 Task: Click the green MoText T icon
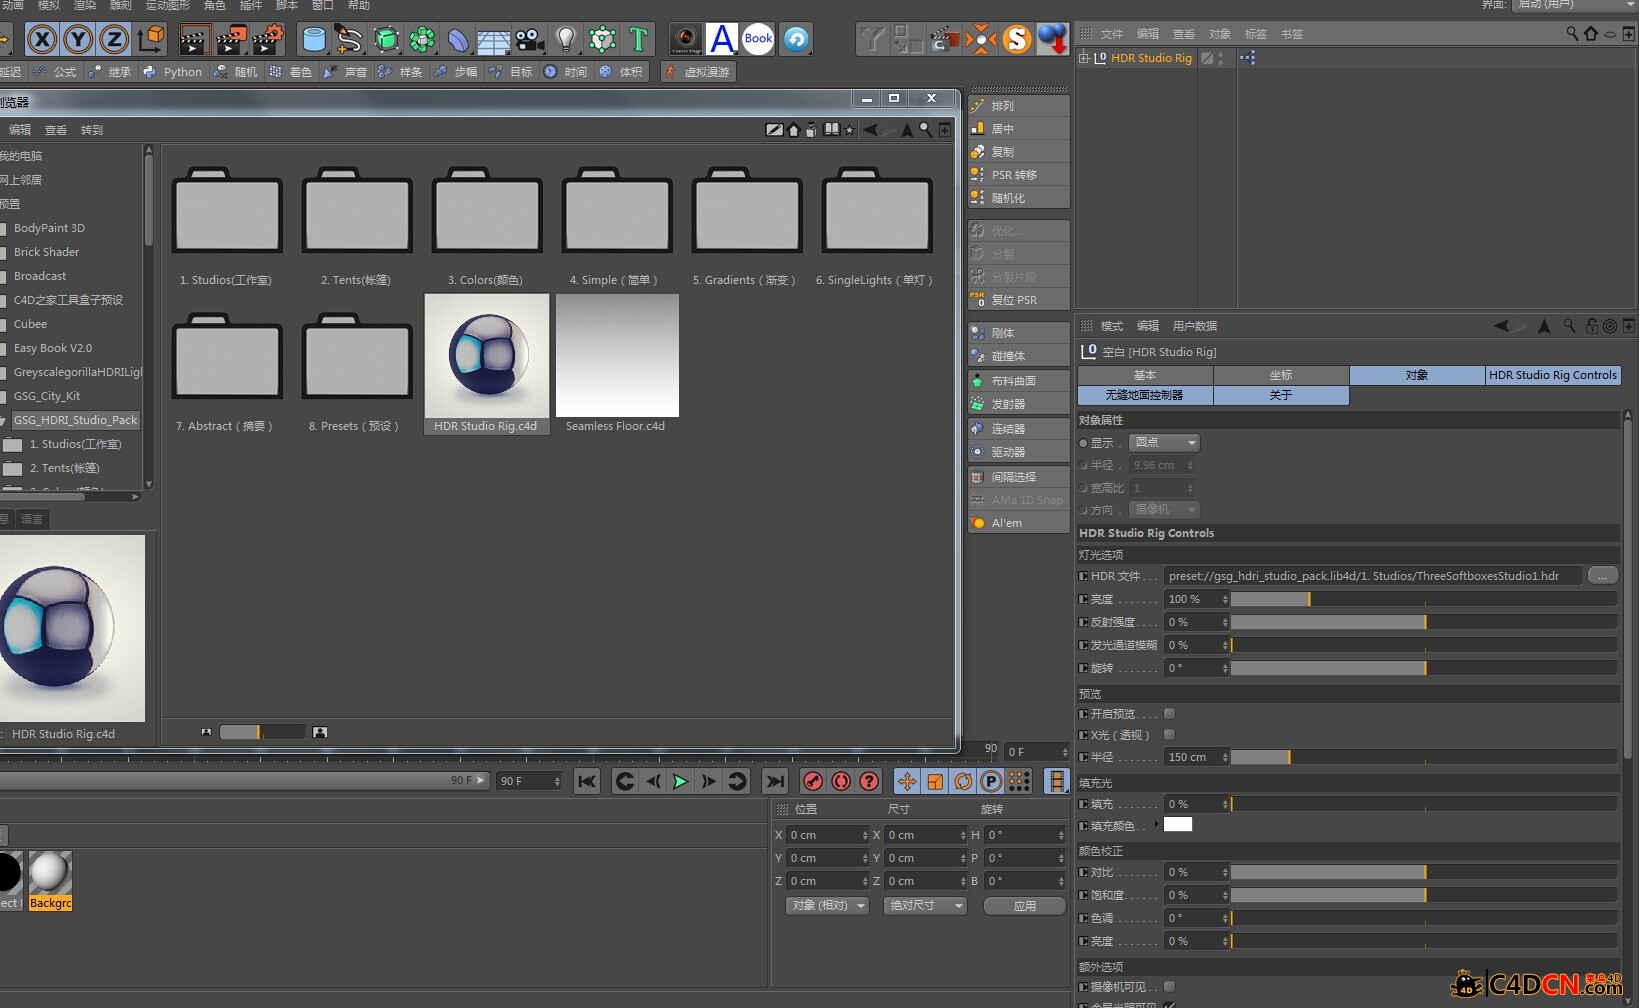tap(638, 40)
